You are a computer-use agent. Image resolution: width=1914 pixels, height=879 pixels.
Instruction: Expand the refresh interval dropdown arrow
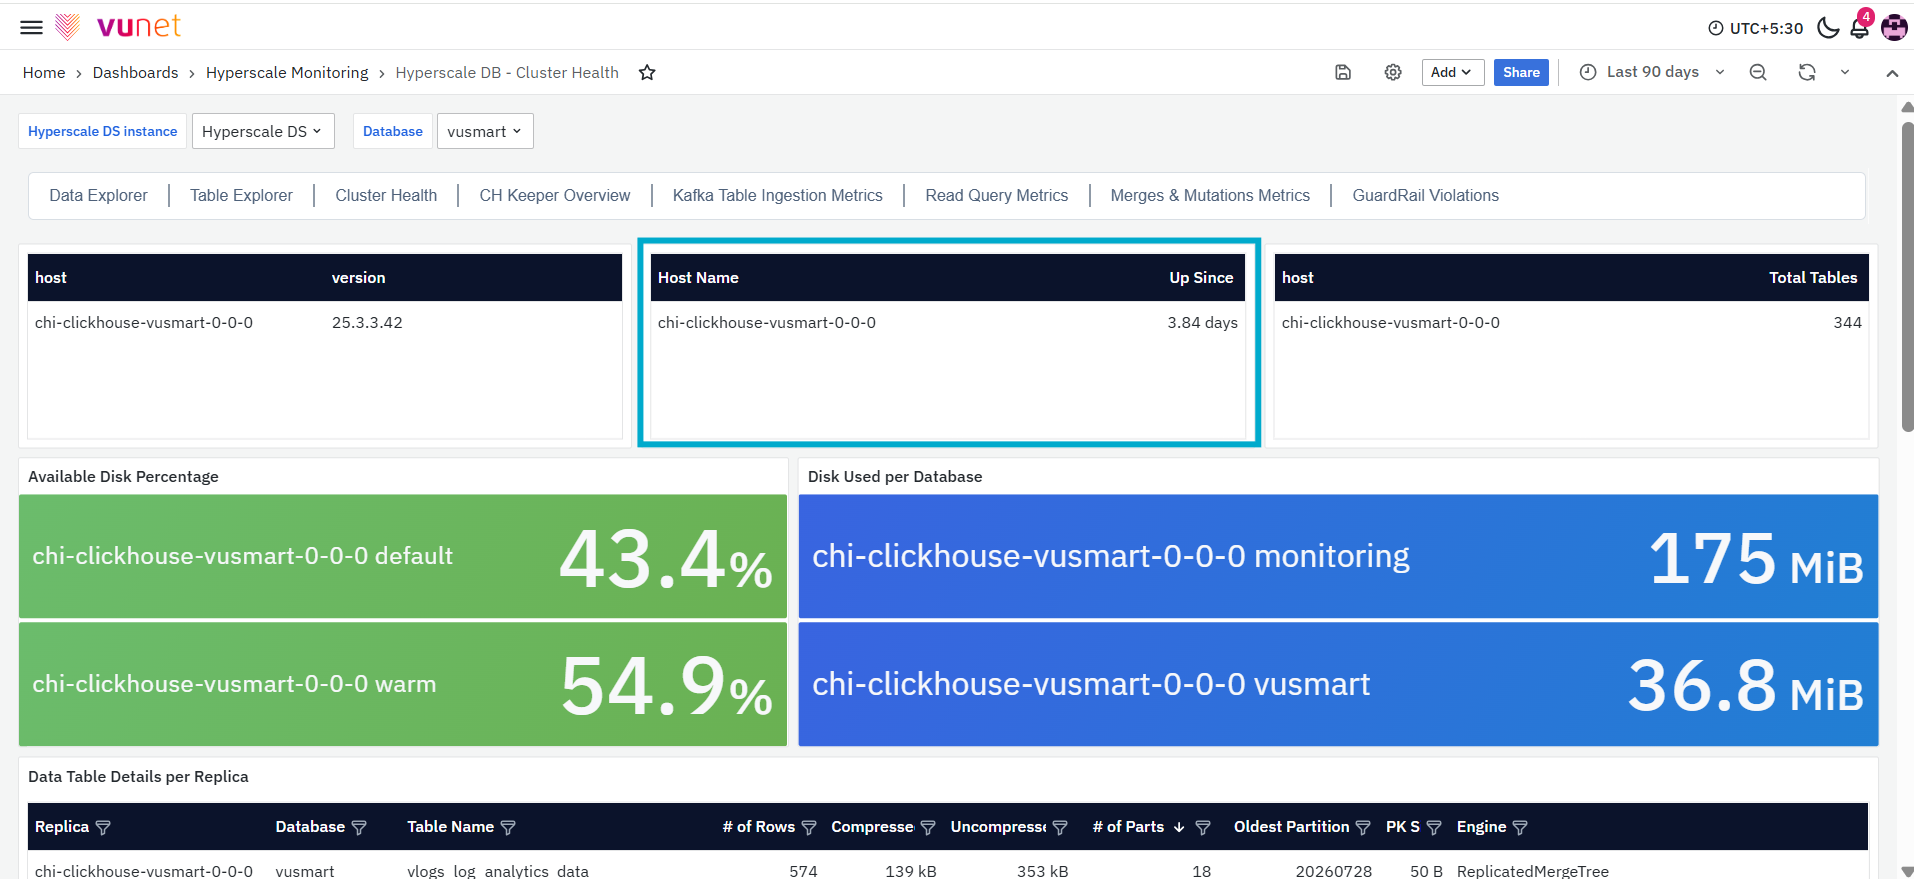point(1845,72)
